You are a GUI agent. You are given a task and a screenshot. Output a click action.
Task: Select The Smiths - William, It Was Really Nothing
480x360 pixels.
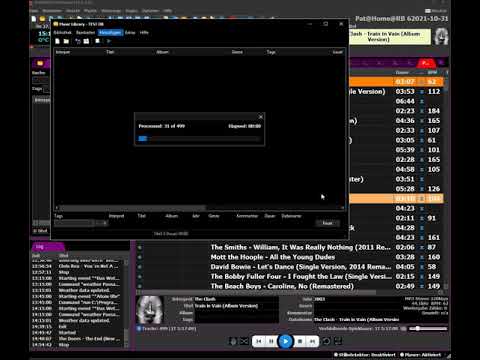(300, 247)
